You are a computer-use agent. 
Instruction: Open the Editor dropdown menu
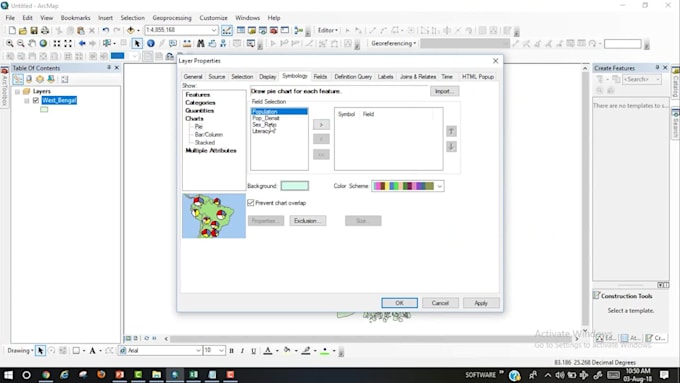tap(327, 30)
